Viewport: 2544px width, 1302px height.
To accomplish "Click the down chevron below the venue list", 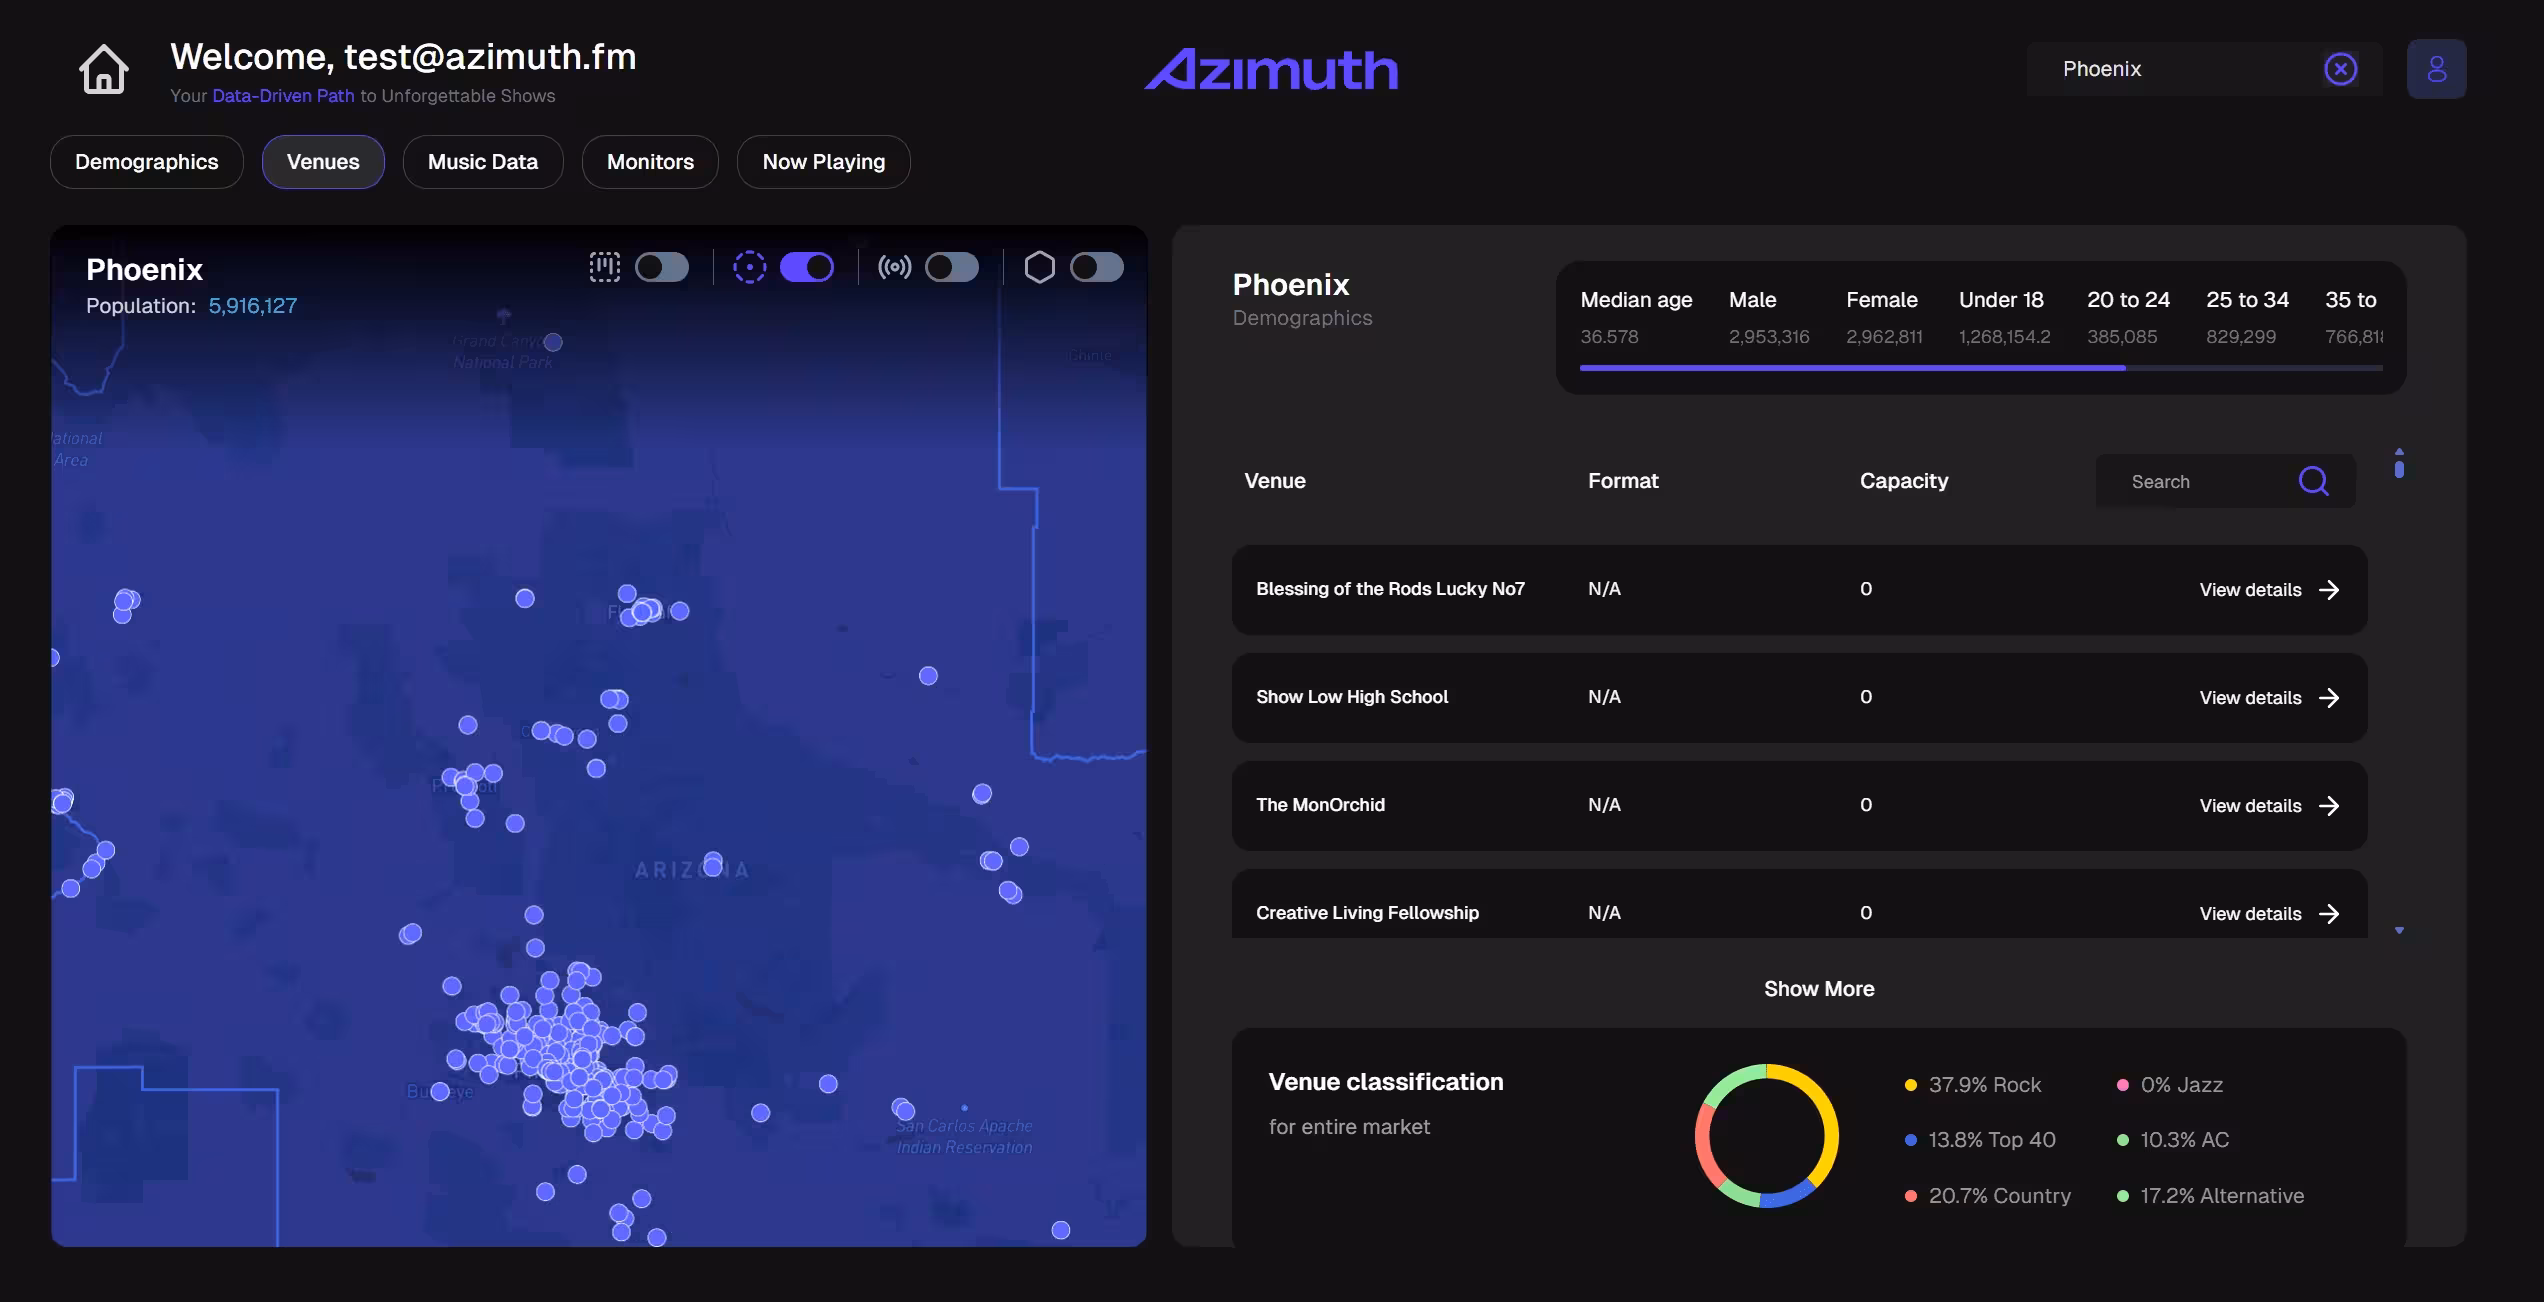I will 2399,930.
